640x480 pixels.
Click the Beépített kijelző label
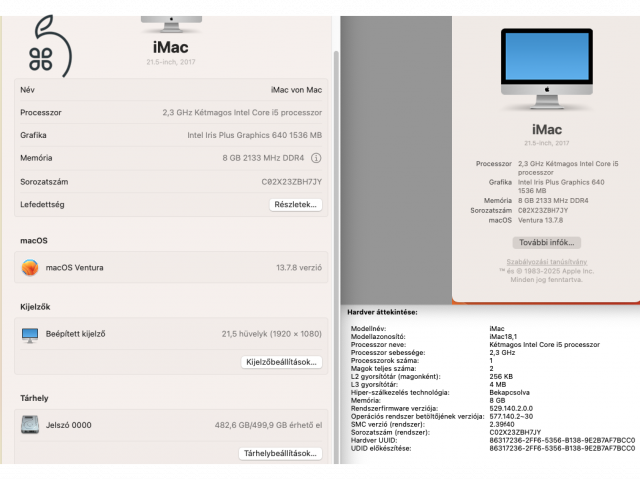76,334
